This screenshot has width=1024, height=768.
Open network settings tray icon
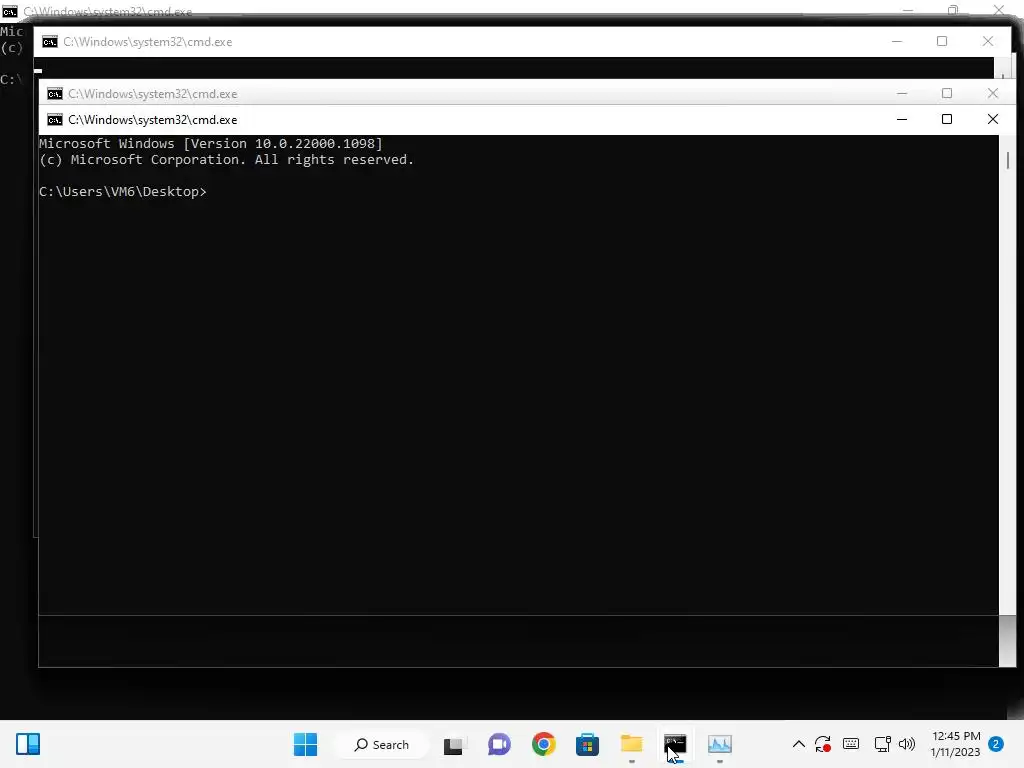click(882, 744)
